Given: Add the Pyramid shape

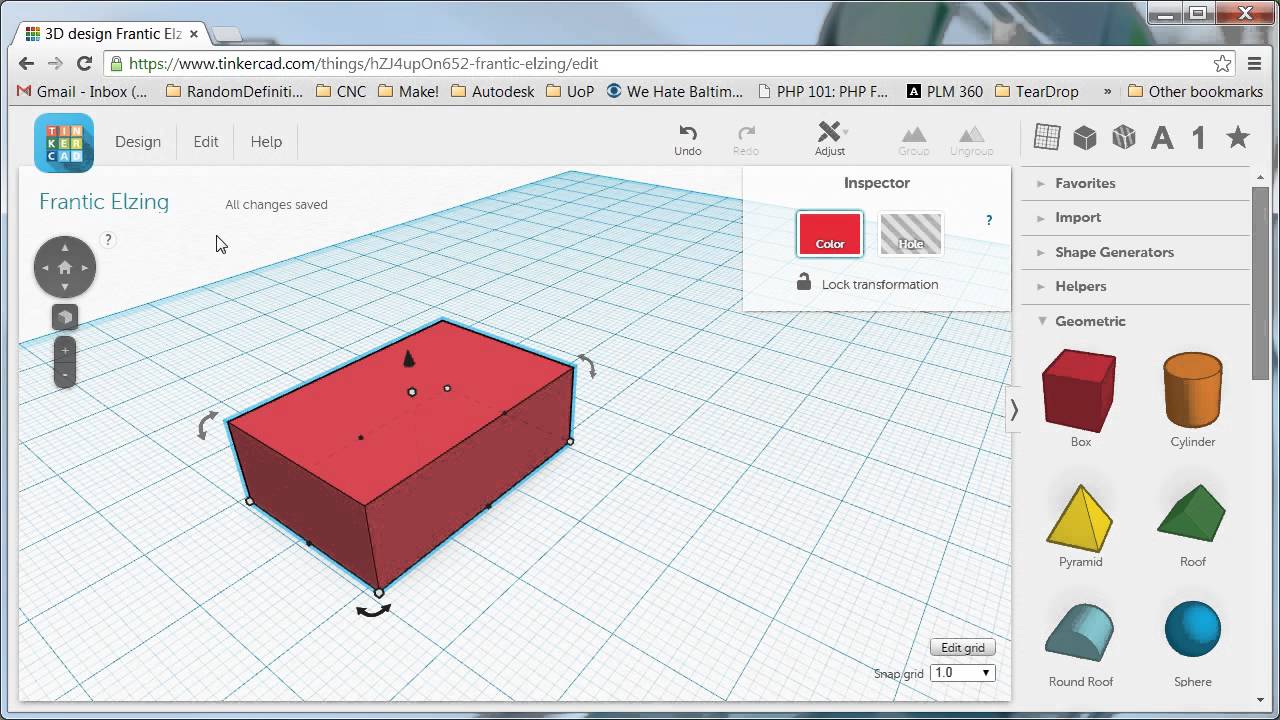Looking at the screenshot, I should 1080,518.
